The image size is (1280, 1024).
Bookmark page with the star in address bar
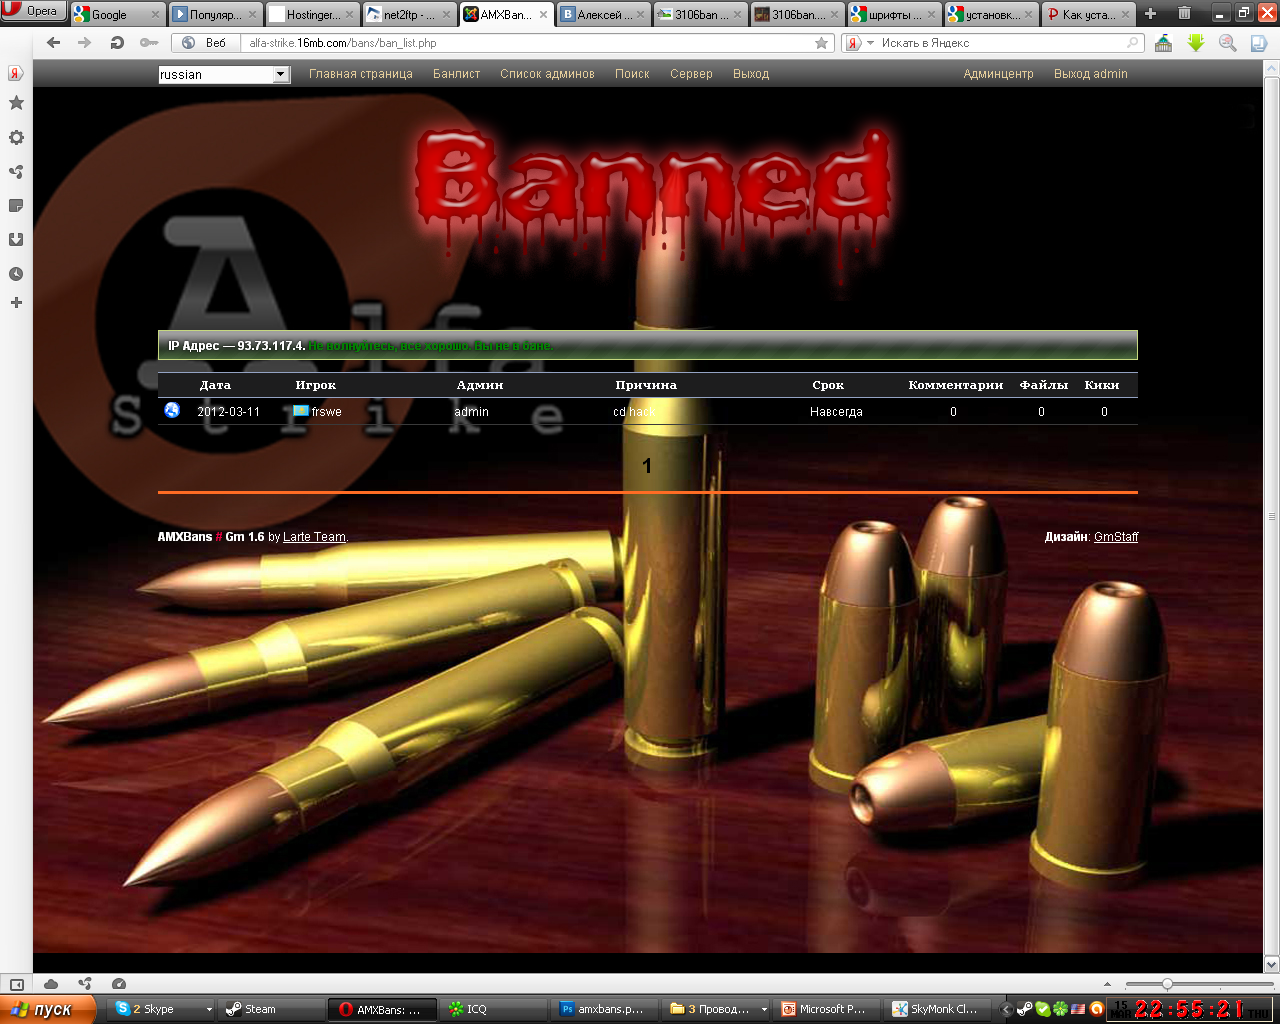pyautogui.click(x=822, y=43)
